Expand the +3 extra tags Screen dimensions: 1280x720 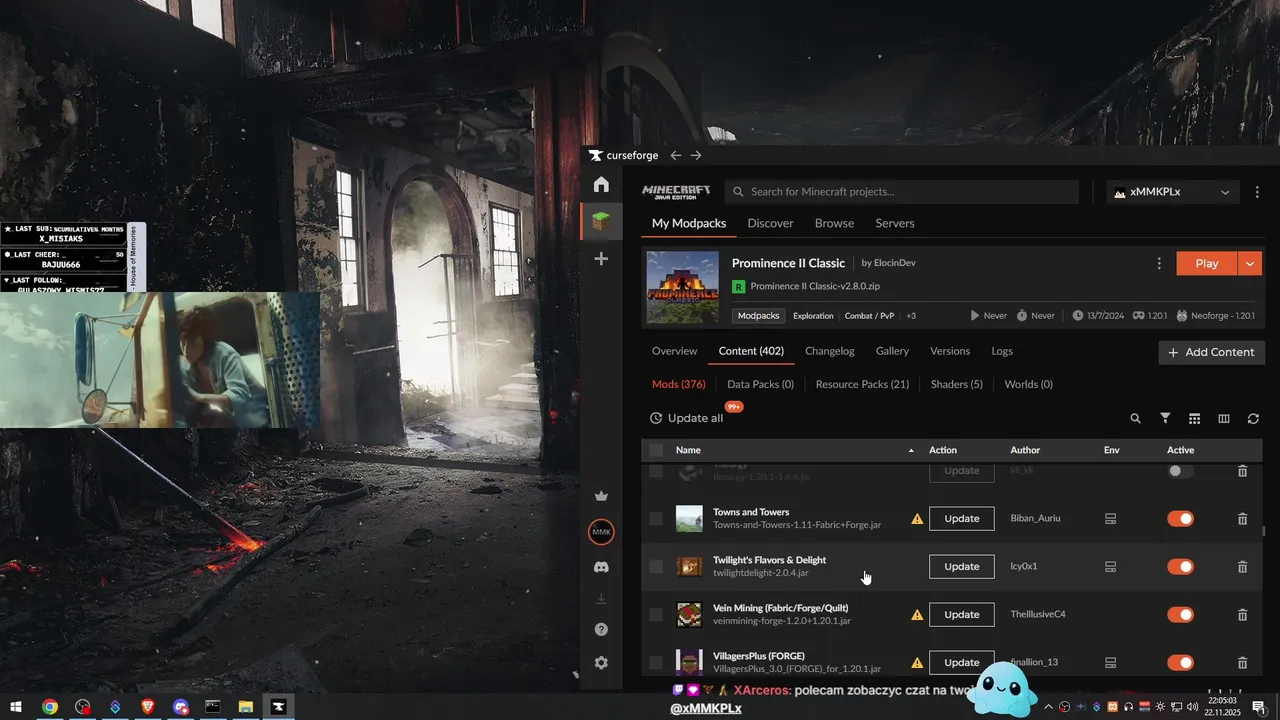[911, 316]
